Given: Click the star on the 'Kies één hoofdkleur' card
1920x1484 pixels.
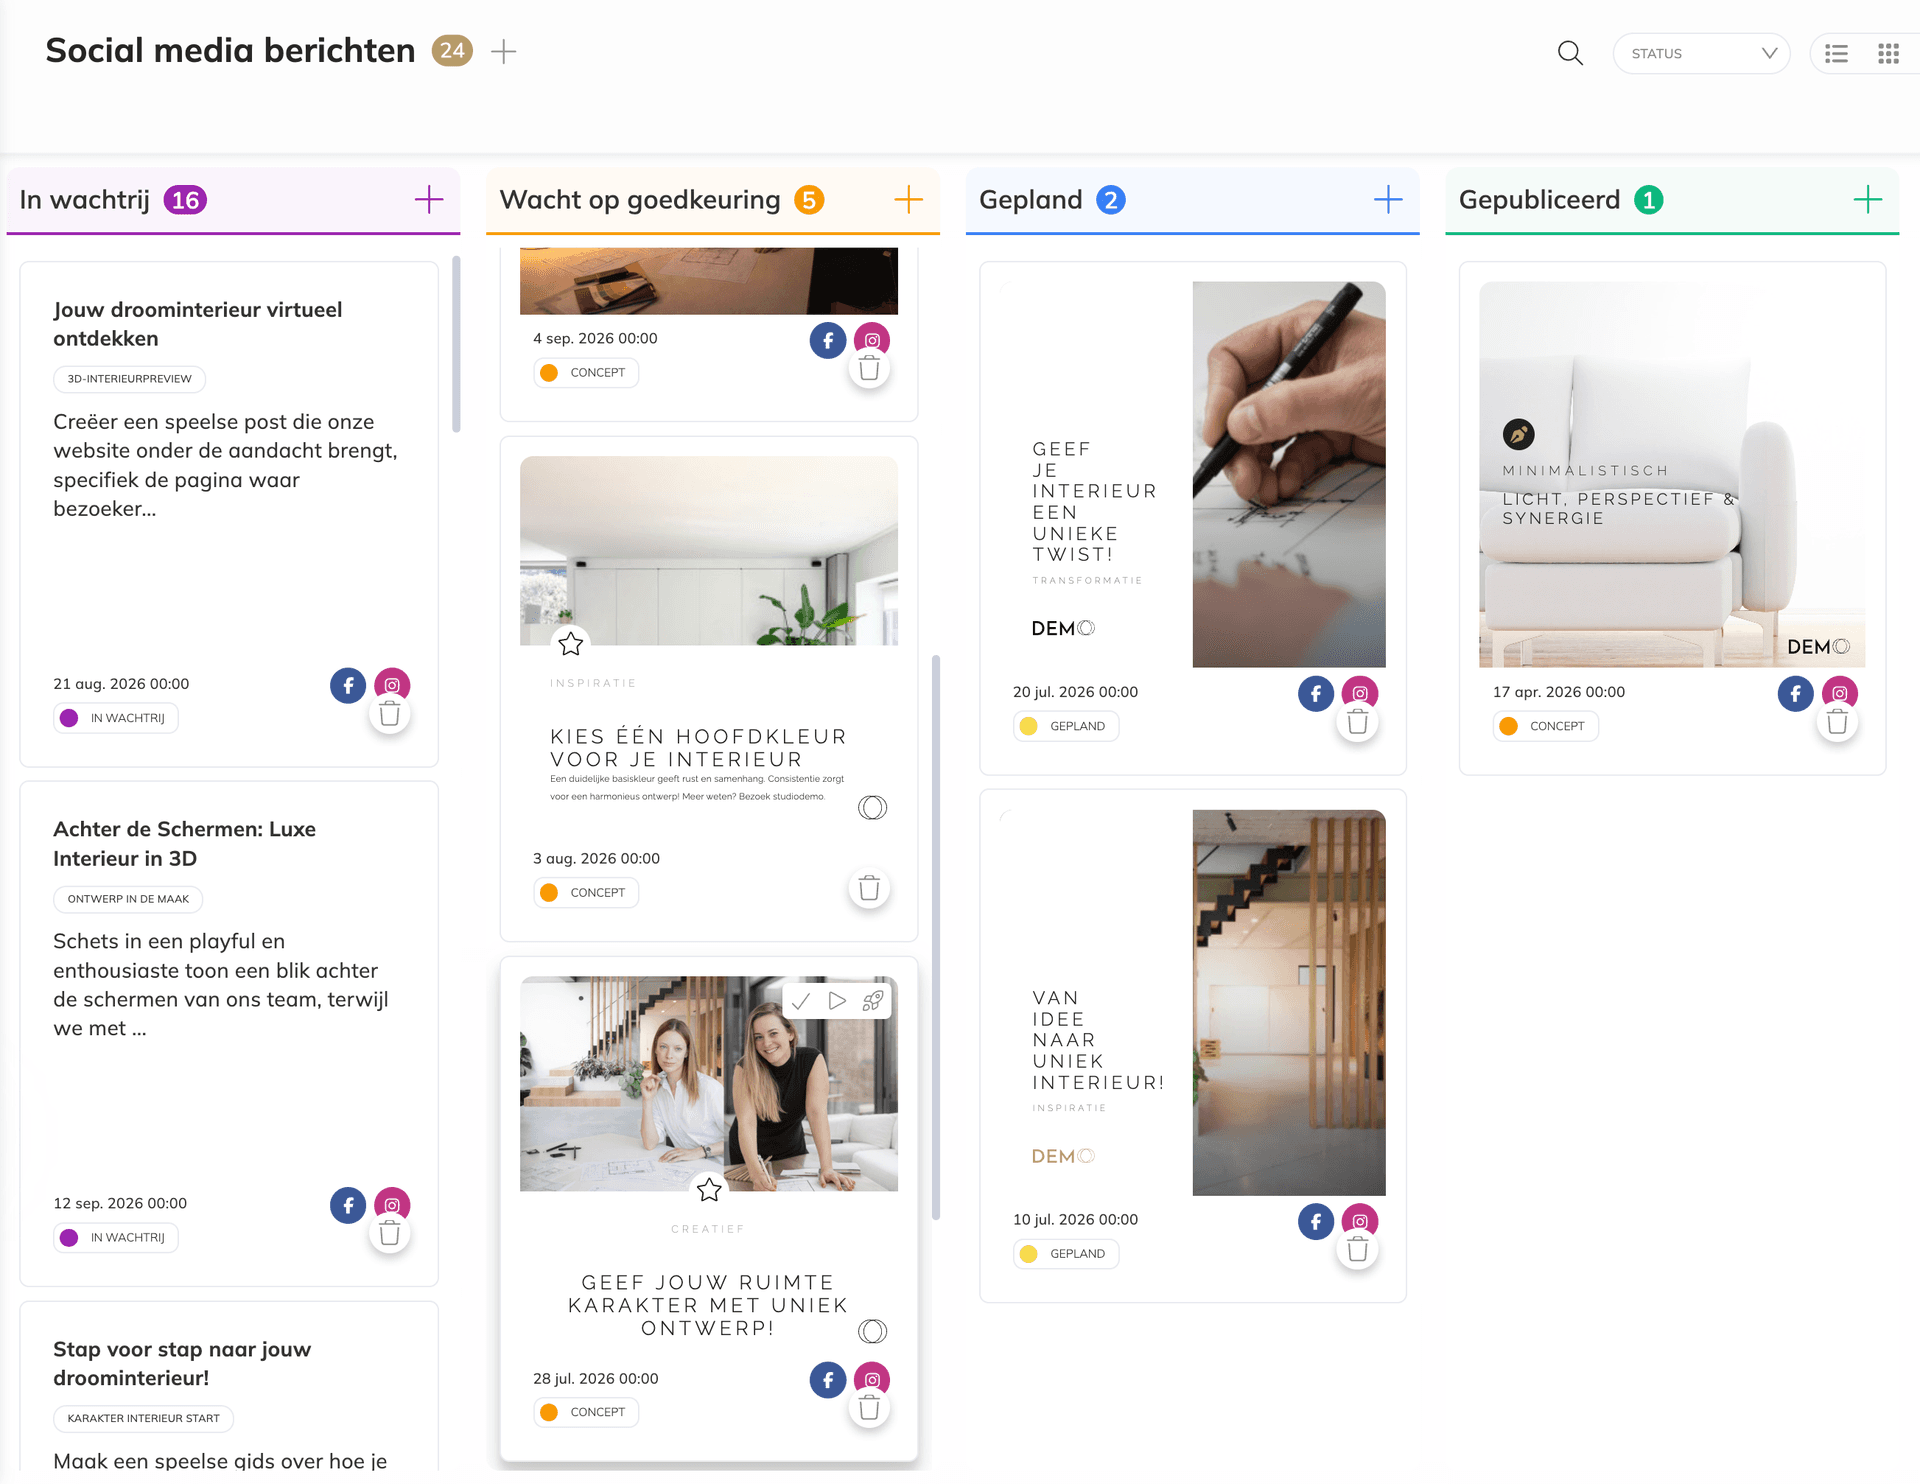Looking at the screenshot, I should [x=571, y=644].
